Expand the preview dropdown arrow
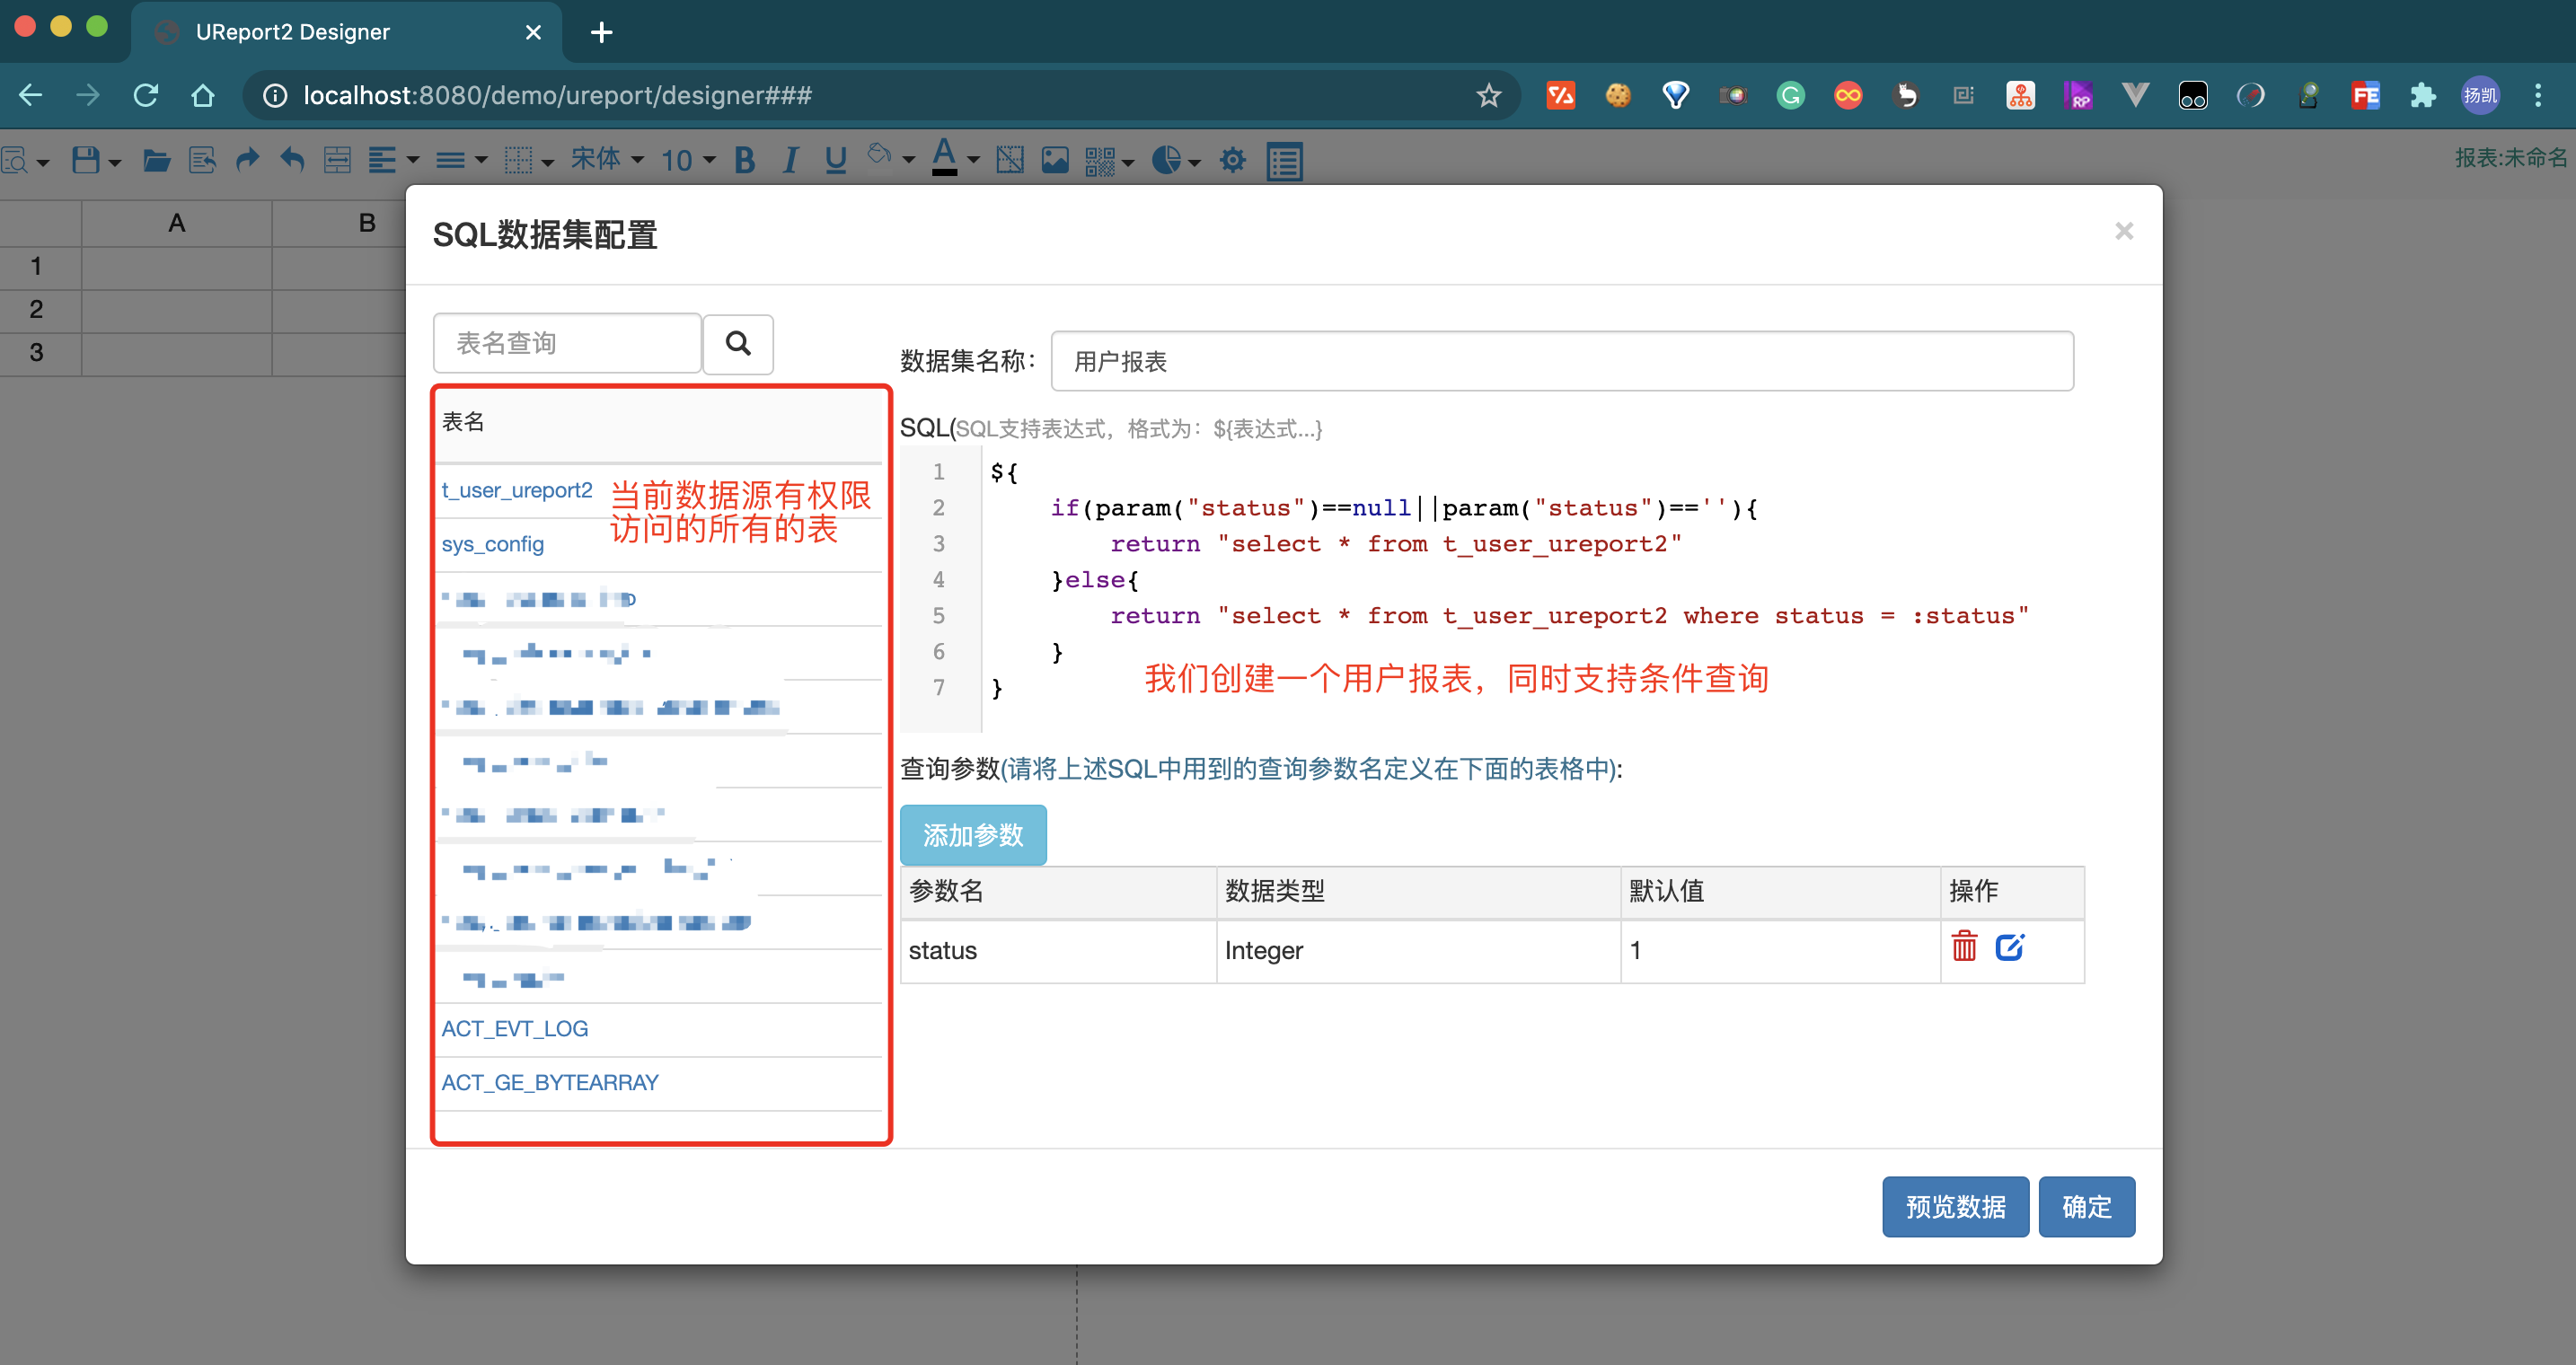The width and height of the screenshot is (2576, 1365). (x=42, y=163)
